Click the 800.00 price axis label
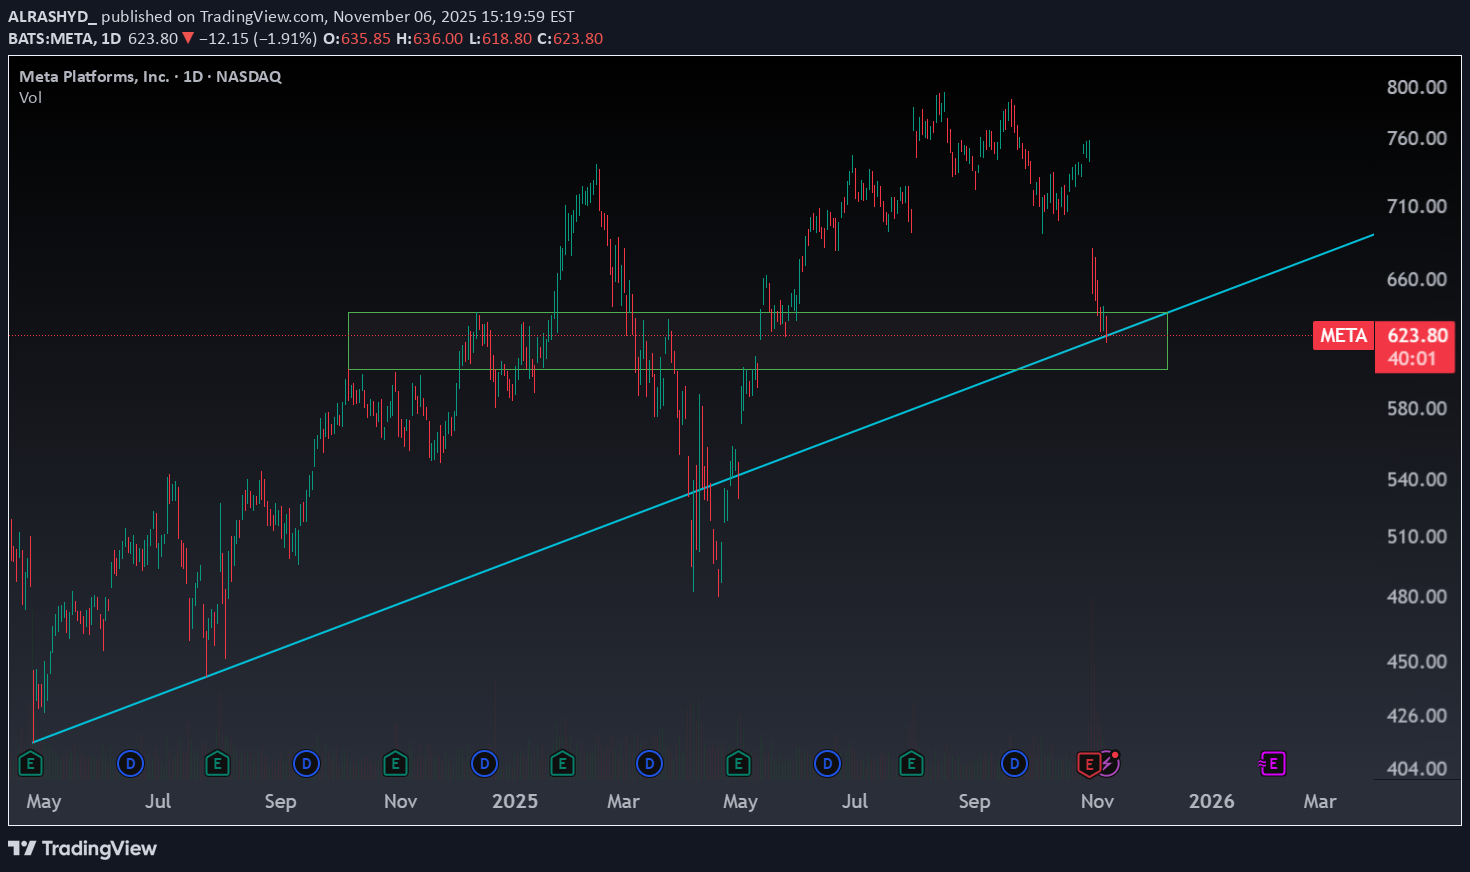The image size is (1470, 872). pyautogui.click(x=1416, y=87)
